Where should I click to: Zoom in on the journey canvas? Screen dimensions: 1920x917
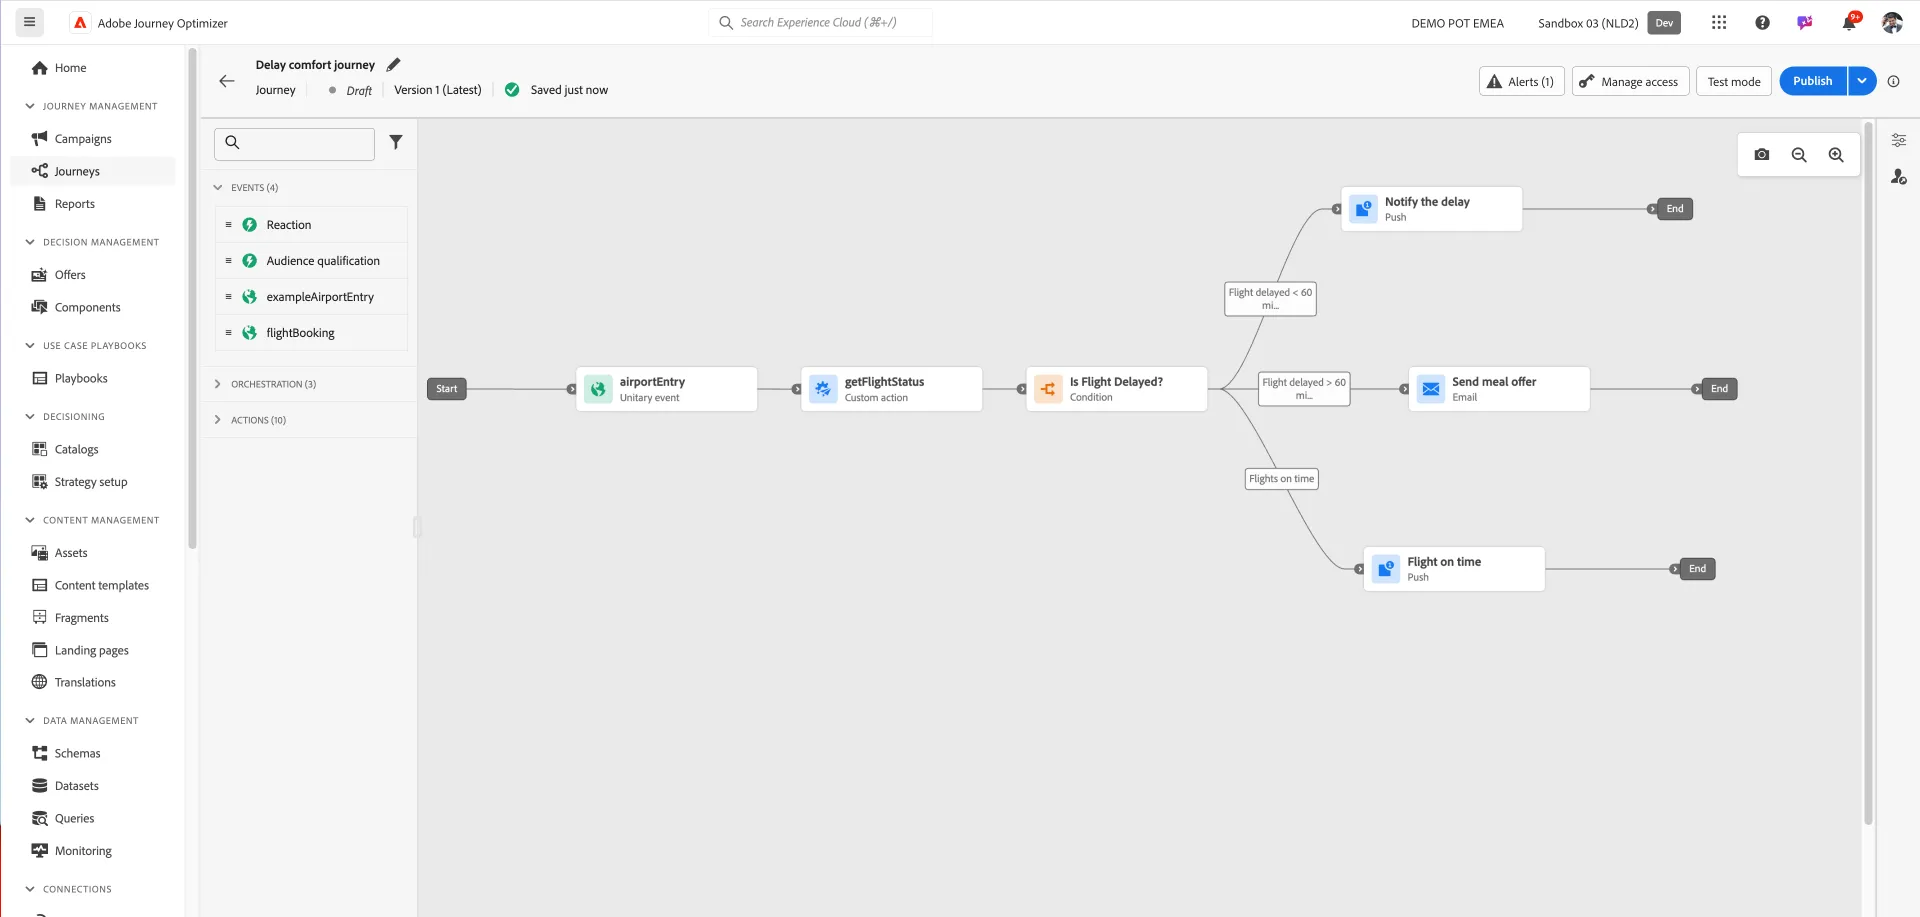point(1836,155)
